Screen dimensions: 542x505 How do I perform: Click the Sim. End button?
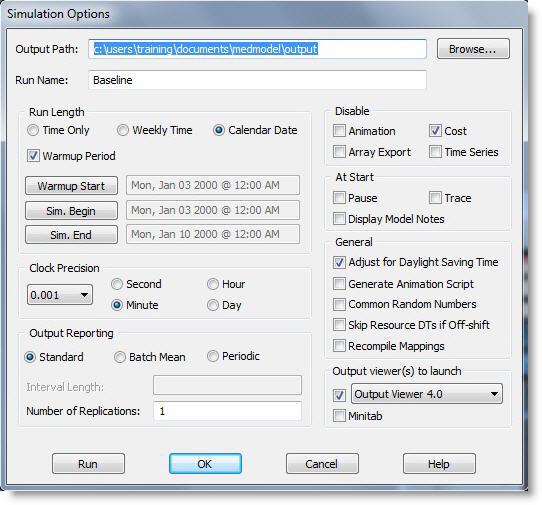(x=71, y=235)
